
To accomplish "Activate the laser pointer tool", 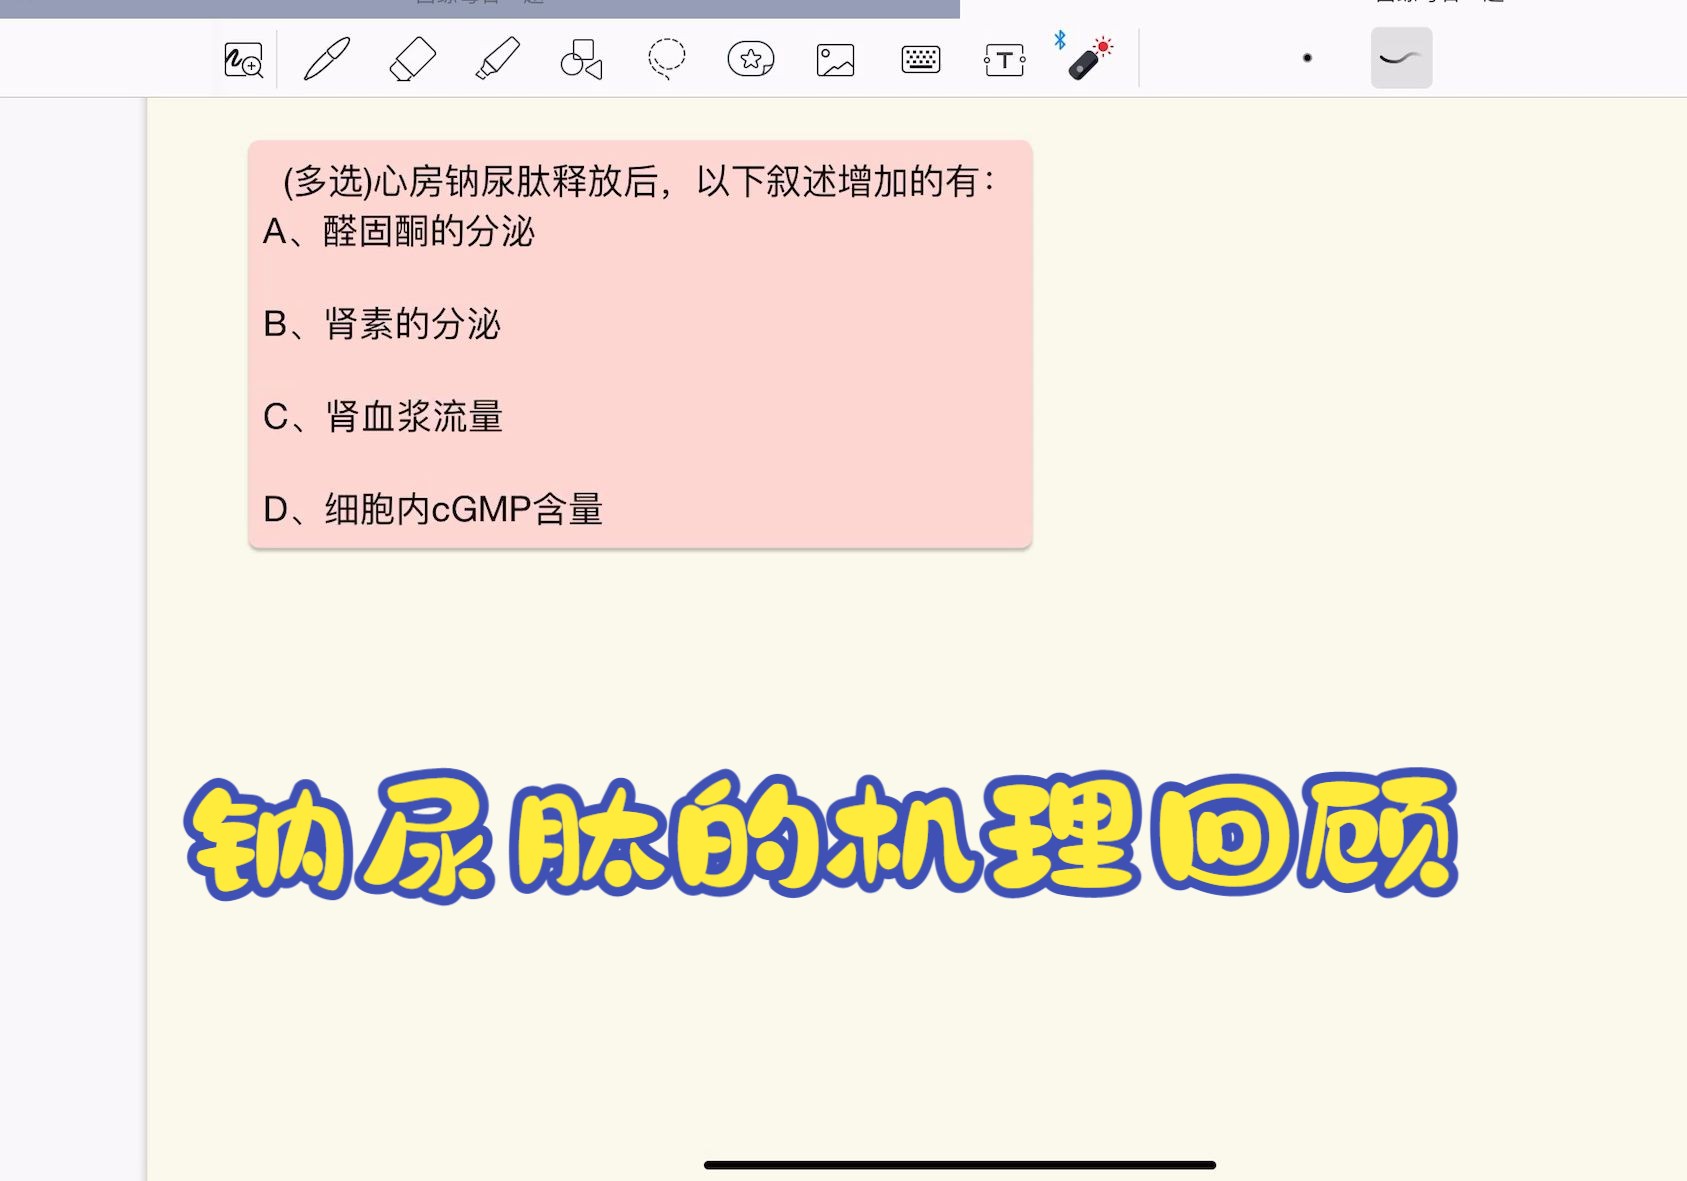I will 1088,59.
